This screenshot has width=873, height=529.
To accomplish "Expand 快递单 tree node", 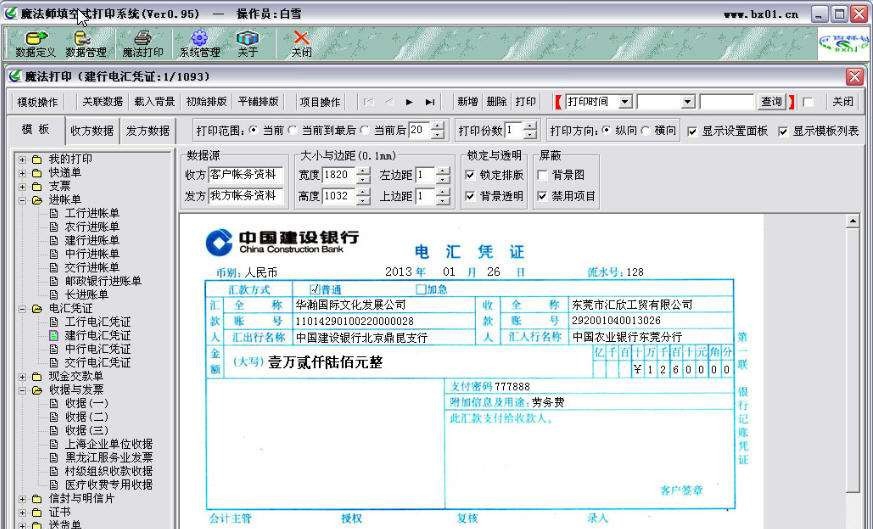I will [x=22, y=173].
